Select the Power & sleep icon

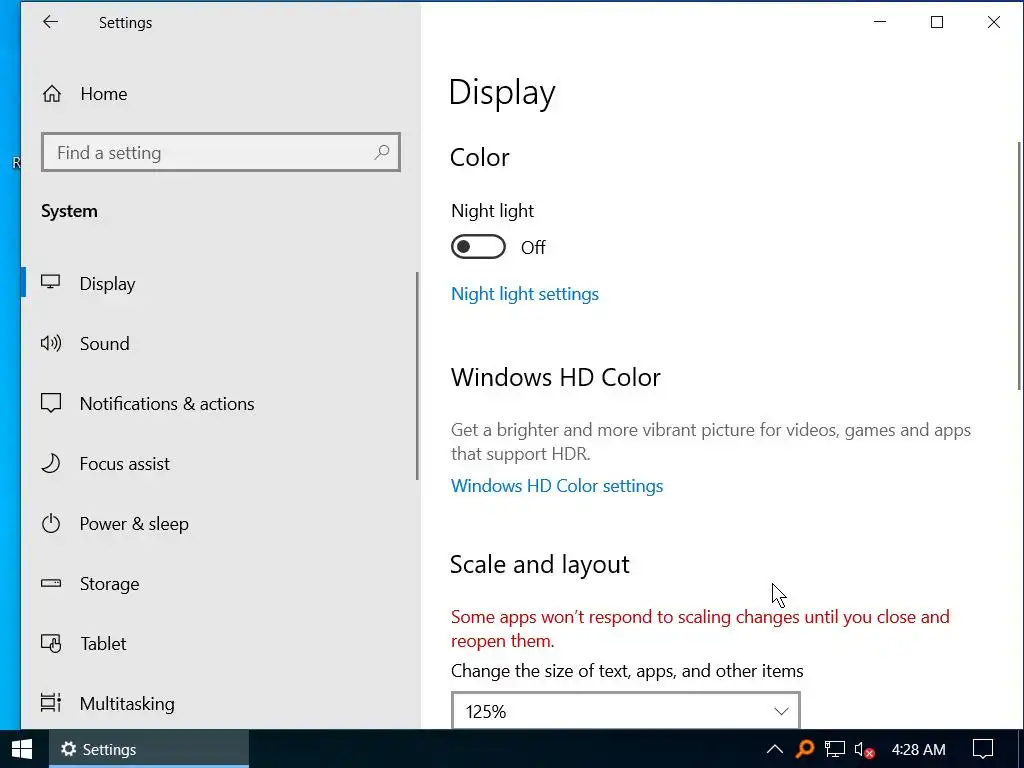[50, 523]
